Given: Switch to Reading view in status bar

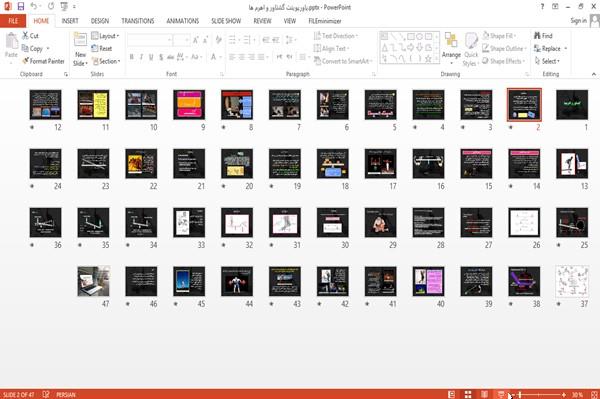Looking at the screenshot, I should 484,394.
